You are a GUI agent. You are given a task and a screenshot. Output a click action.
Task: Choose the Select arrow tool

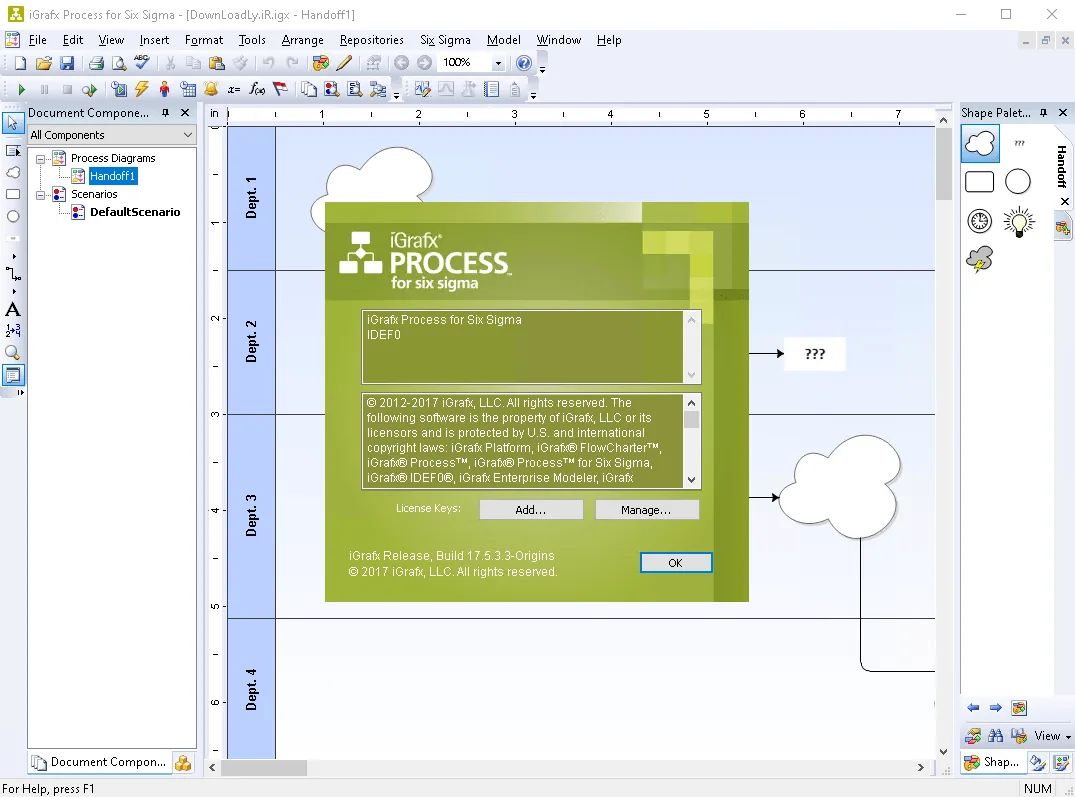(12, 123)
